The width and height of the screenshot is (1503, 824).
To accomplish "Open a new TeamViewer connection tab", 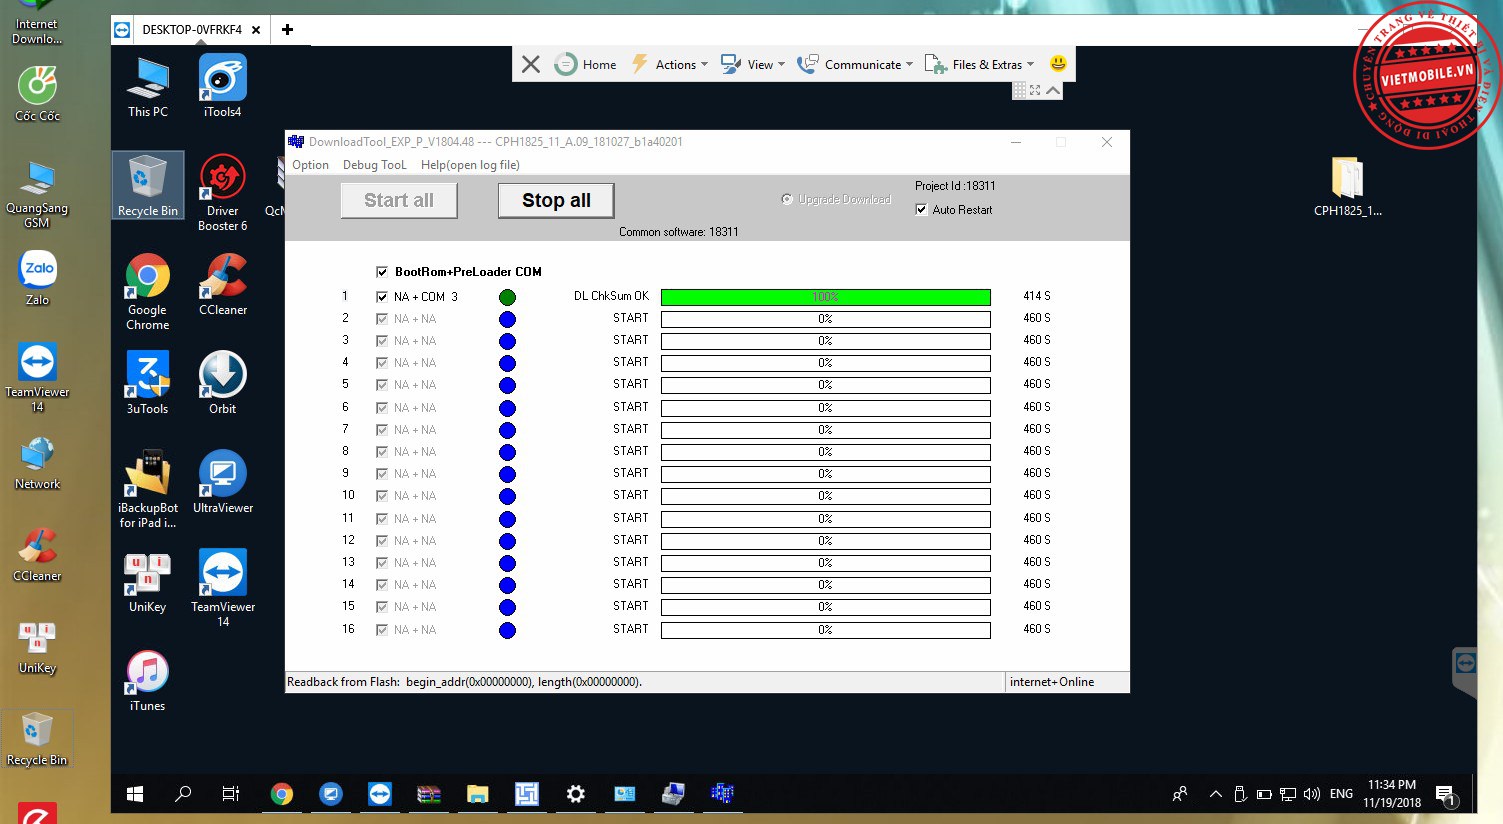I will (x=287, y=30).
